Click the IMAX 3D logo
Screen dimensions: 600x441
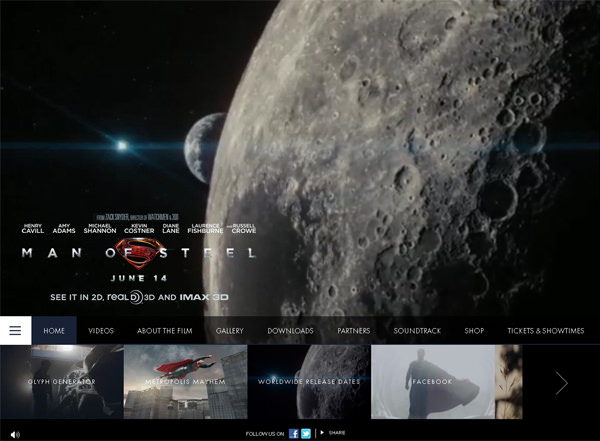204,297
